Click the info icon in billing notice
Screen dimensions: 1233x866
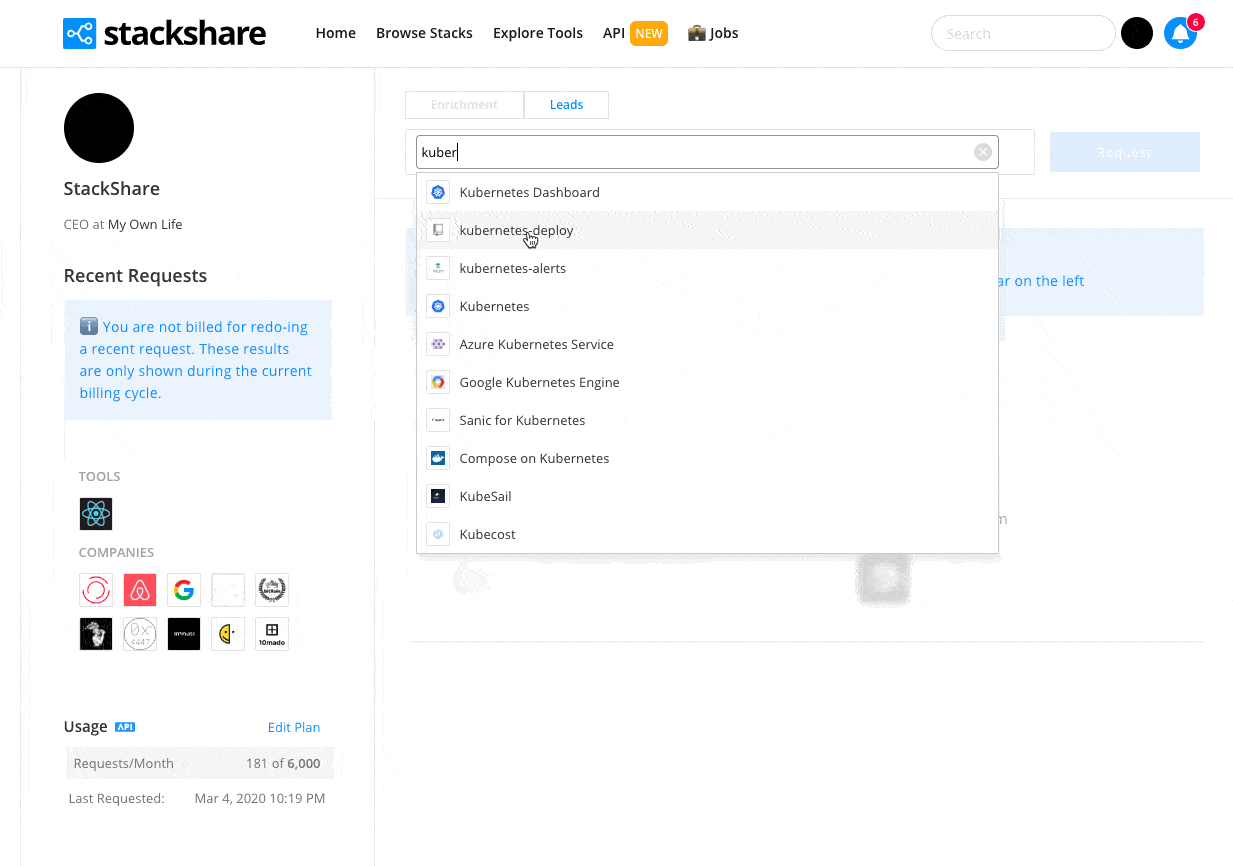(89, 326)
